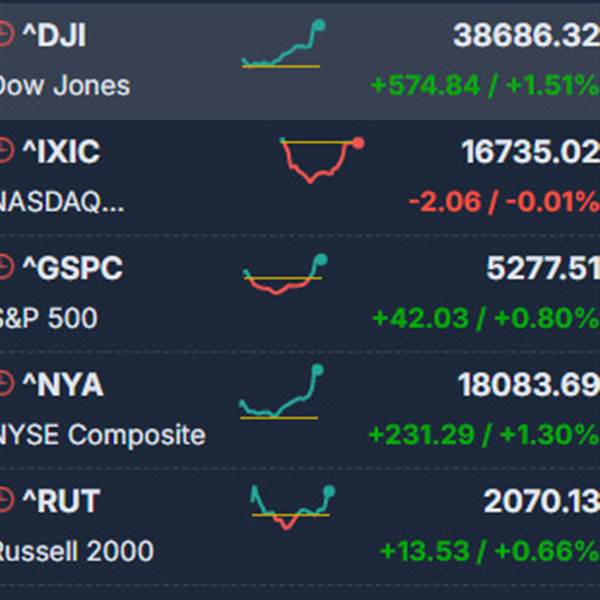Select the ^GSPC ticker symbol
This screenshot has width=600, height=600.
pyautogui.click(x=73, y=268)
